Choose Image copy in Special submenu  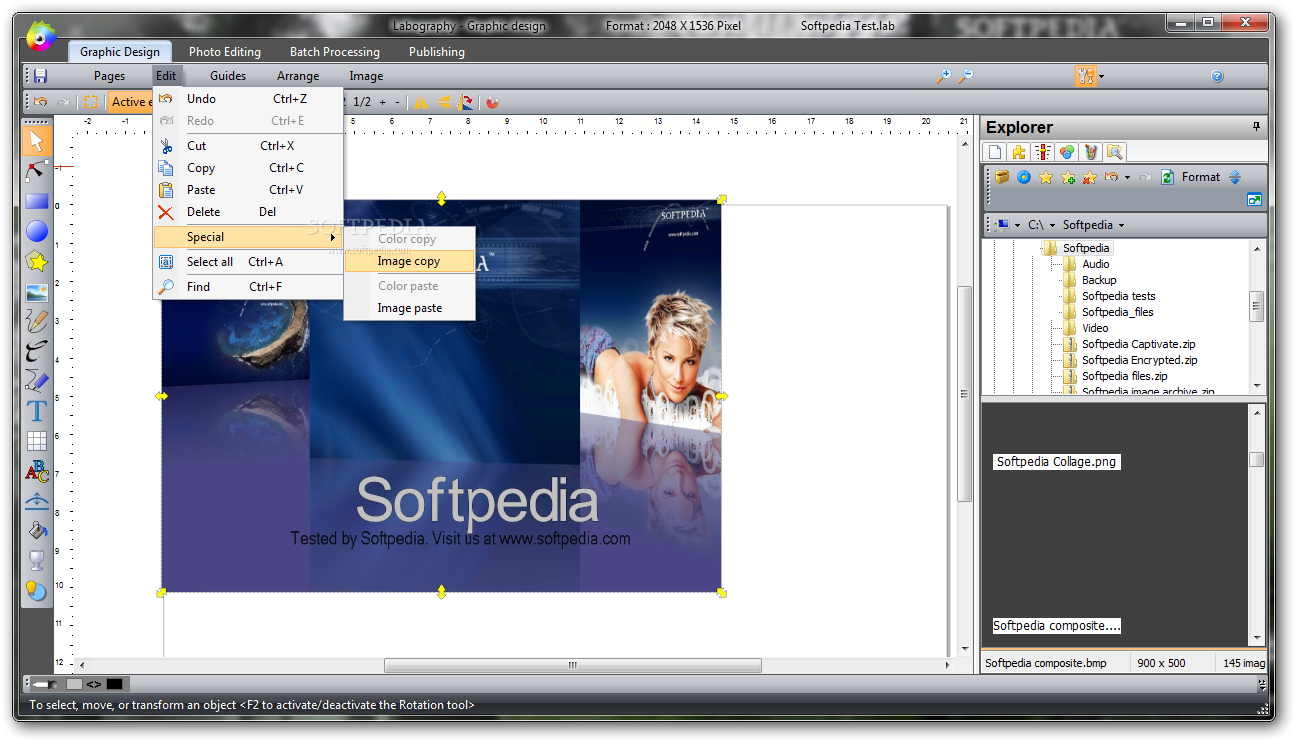(x=409, y=261)
